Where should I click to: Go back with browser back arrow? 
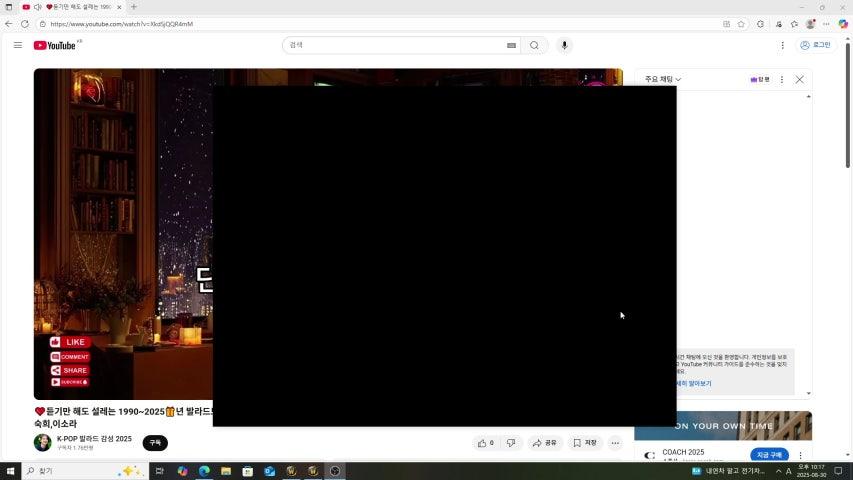tap(8, 24)
